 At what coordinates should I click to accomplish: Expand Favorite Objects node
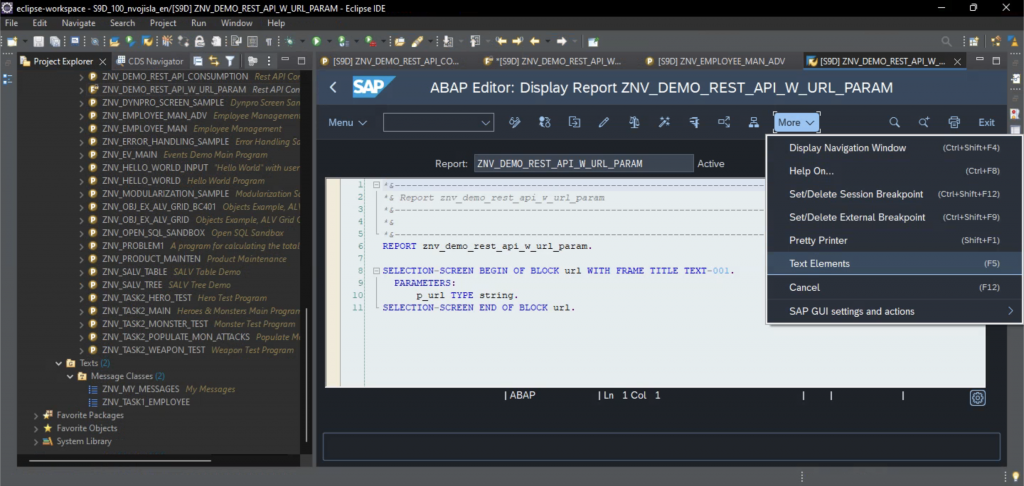[37, 429]
